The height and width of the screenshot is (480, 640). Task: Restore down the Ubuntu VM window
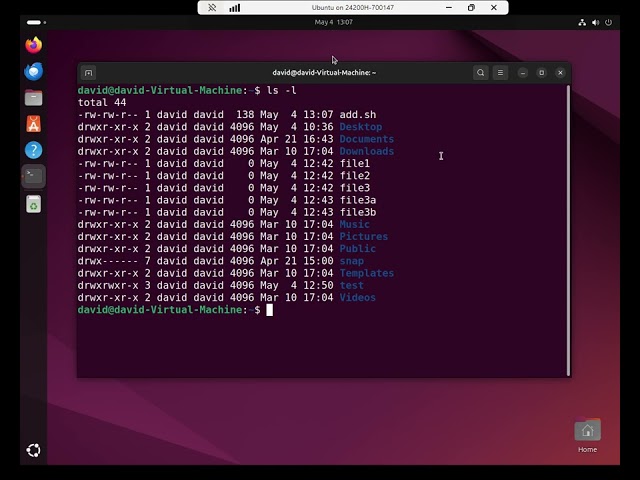point(471,8)
